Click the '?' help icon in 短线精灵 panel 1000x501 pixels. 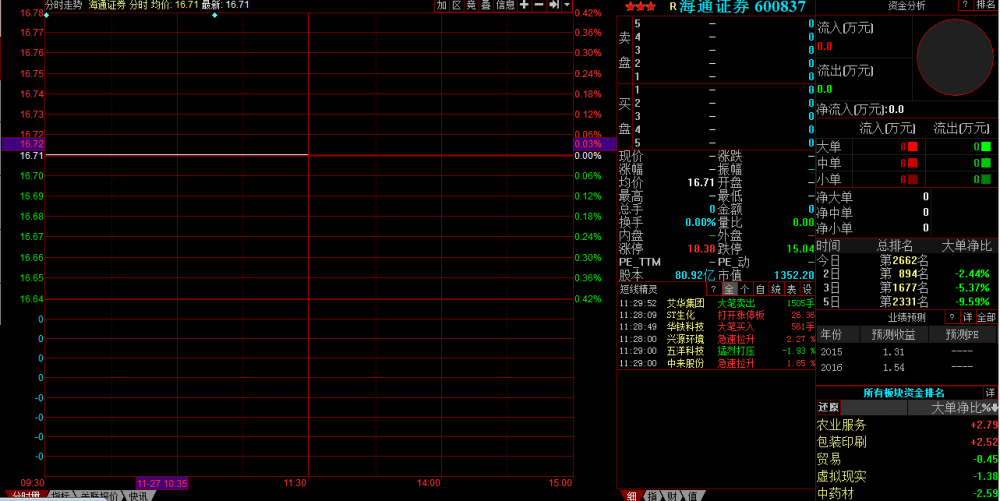tap(713, 289)
